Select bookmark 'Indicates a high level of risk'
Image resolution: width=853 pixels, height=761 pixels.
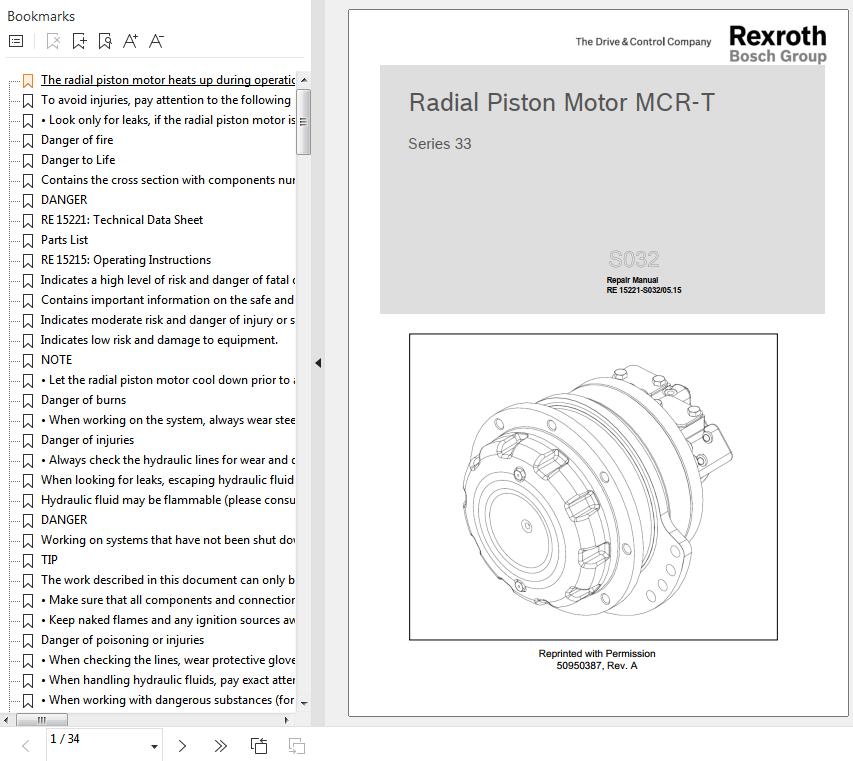pos(168,280)
